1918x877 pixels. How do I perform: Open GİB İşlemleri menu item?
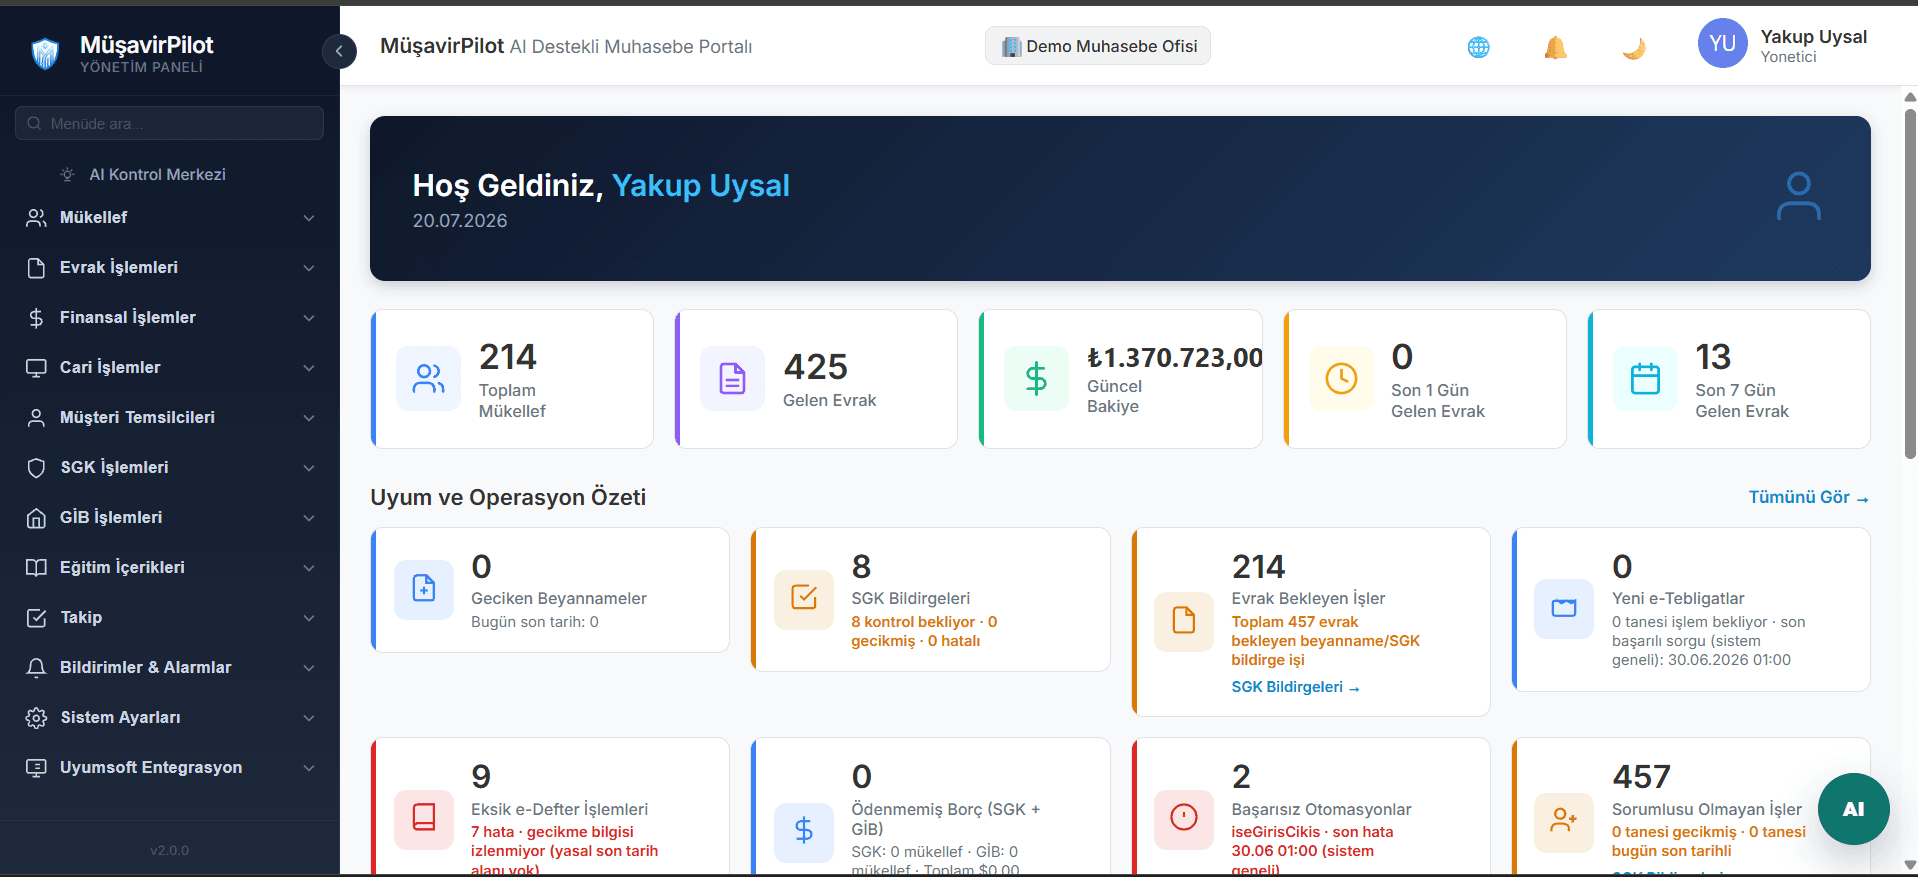click(x=170, y=518)
